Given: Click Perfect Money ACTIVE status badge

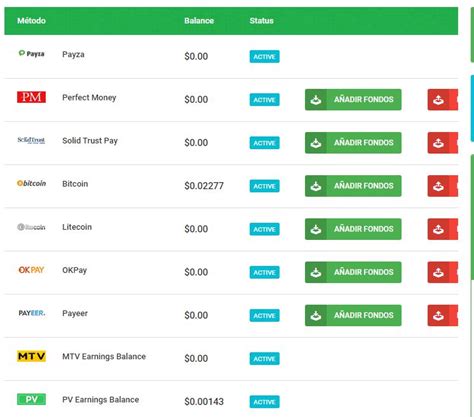Looking at the screenshot, I should click(x=264, y=100).
